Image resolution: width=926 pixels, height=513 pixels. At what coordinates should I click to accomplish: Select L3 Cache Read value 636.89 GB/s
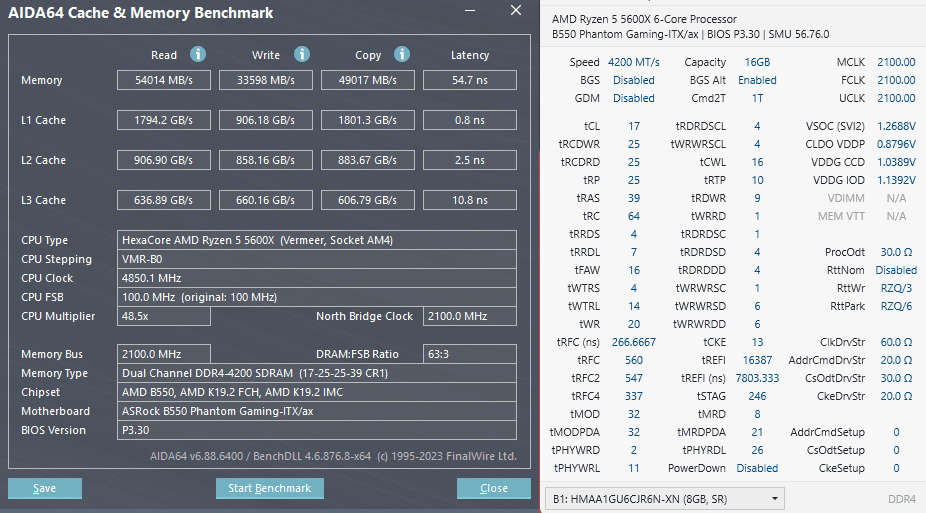pos(164,201)
